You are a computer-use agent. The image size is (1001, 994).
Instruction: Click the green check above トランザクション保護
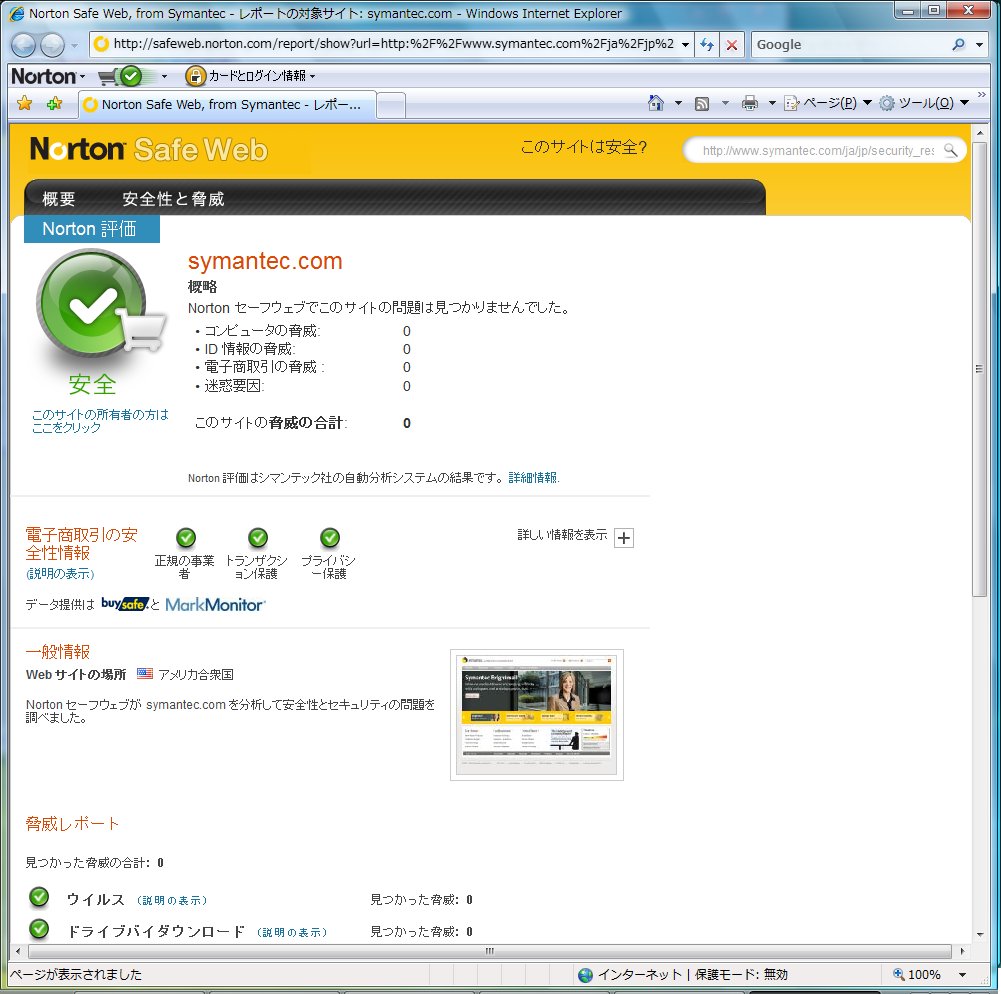point(258,538)
